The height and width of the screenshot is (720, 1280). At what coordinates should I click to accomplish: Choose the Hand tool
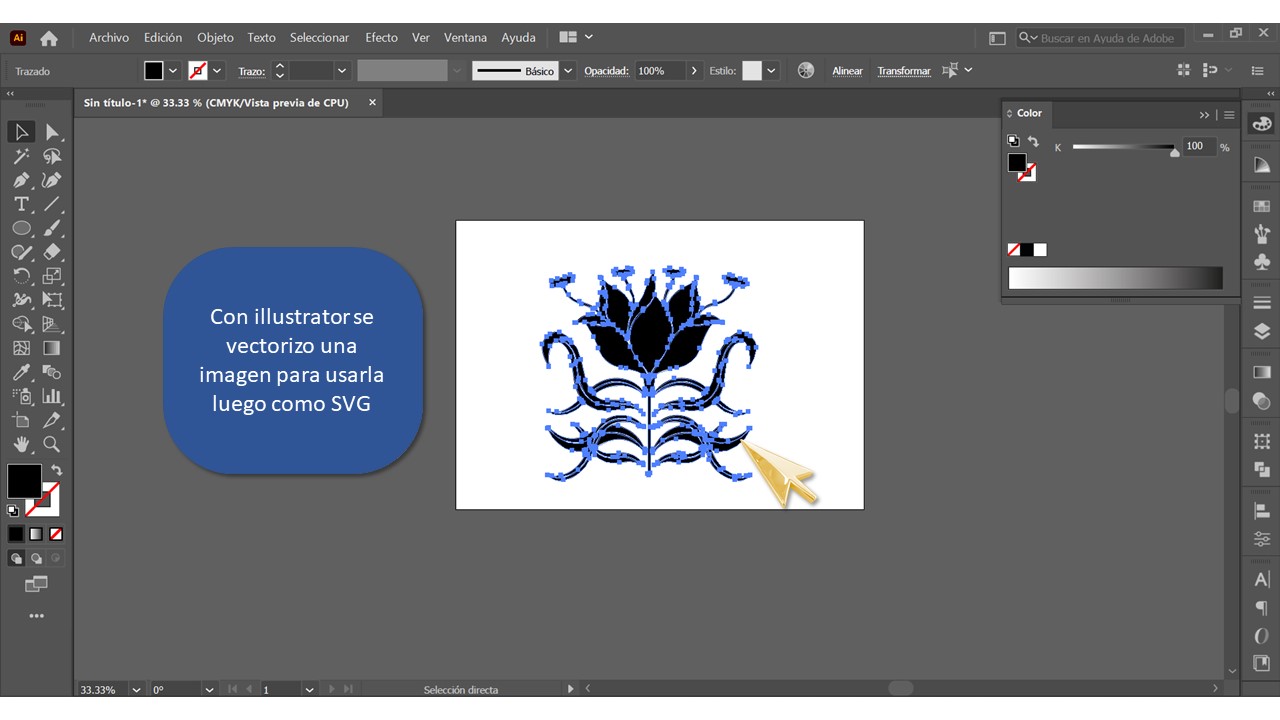point(21,444)
